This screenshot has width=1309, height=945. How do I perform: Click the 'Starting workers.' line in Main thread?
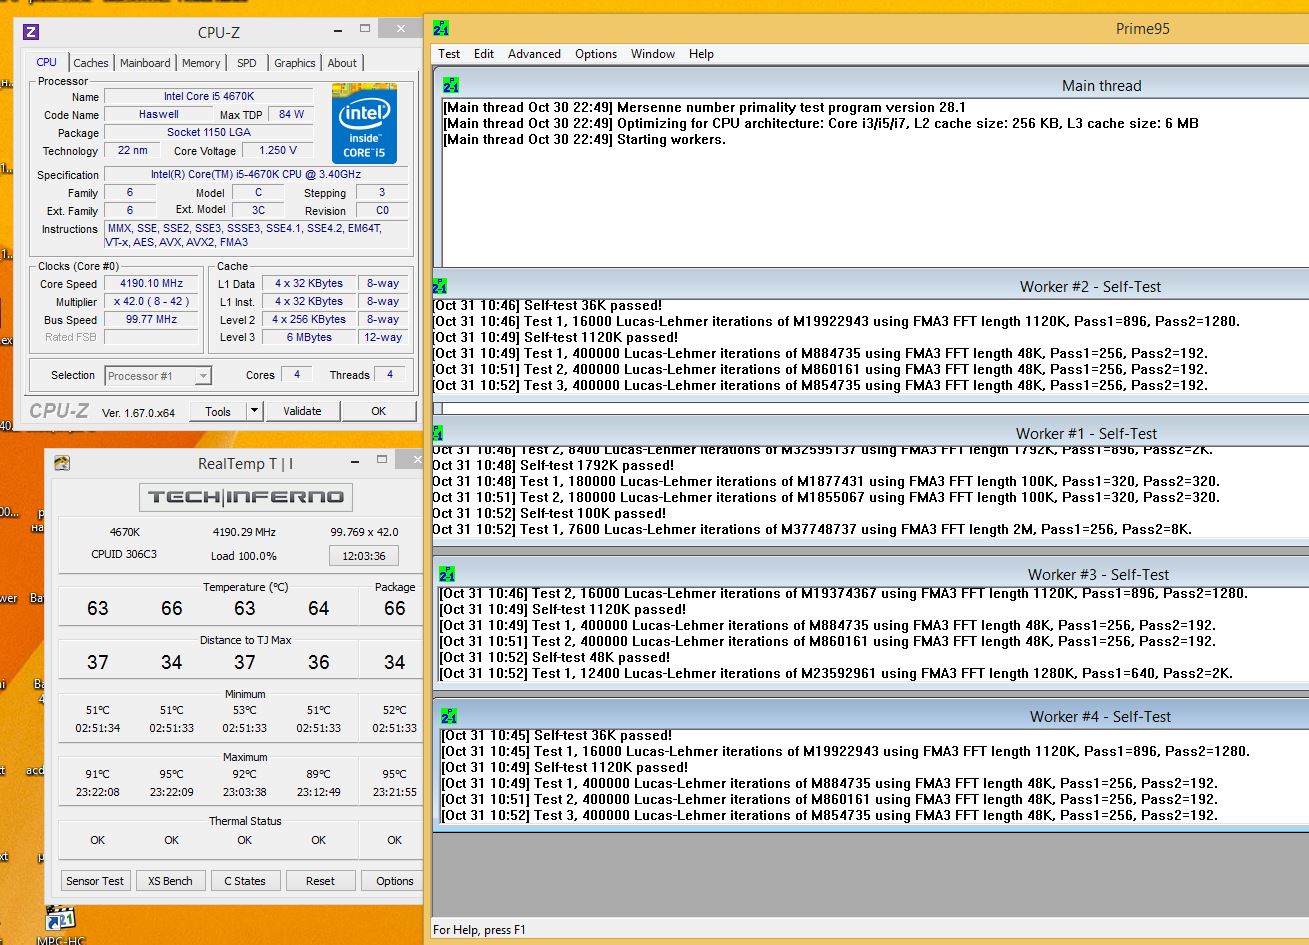(x=584, y=139)
